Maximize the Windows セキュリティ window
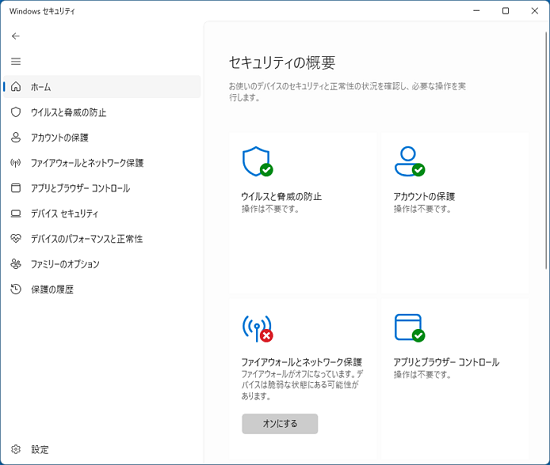 click(505, 11)
